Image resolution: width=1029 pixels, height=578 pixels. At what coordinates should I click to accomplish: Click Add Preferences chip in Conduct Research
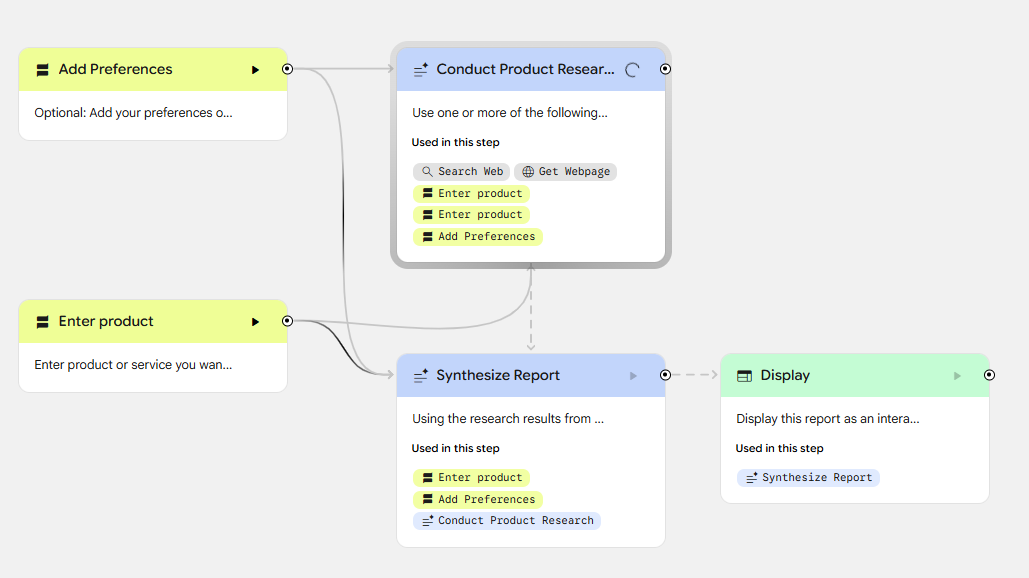[478, 237]
